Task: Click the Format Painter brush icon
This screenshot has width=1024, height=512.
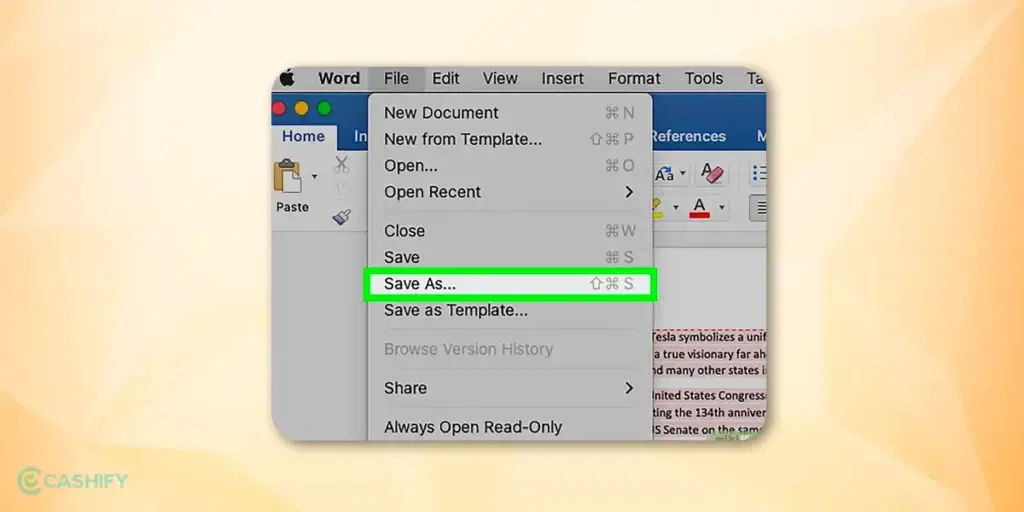Action: 342,217
